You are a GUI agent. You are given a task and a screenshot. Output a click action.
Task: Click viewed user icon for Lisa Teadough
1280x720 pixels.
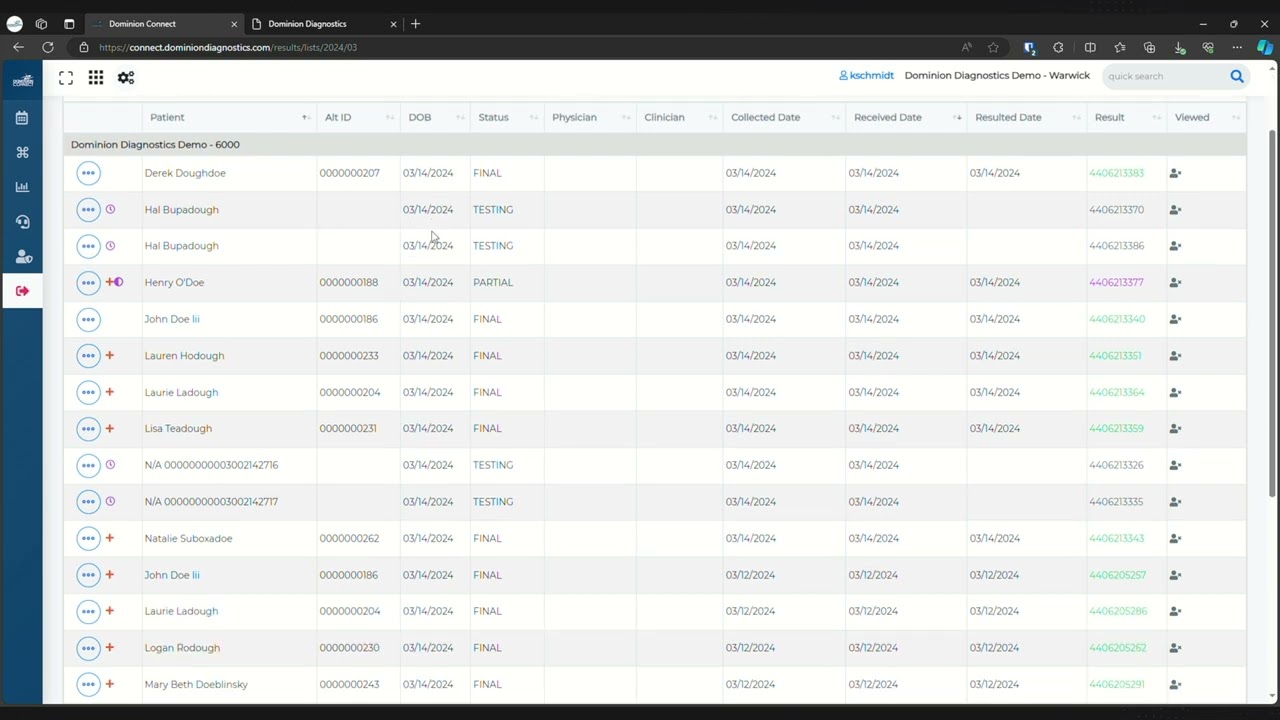(x=1175, y=428)
